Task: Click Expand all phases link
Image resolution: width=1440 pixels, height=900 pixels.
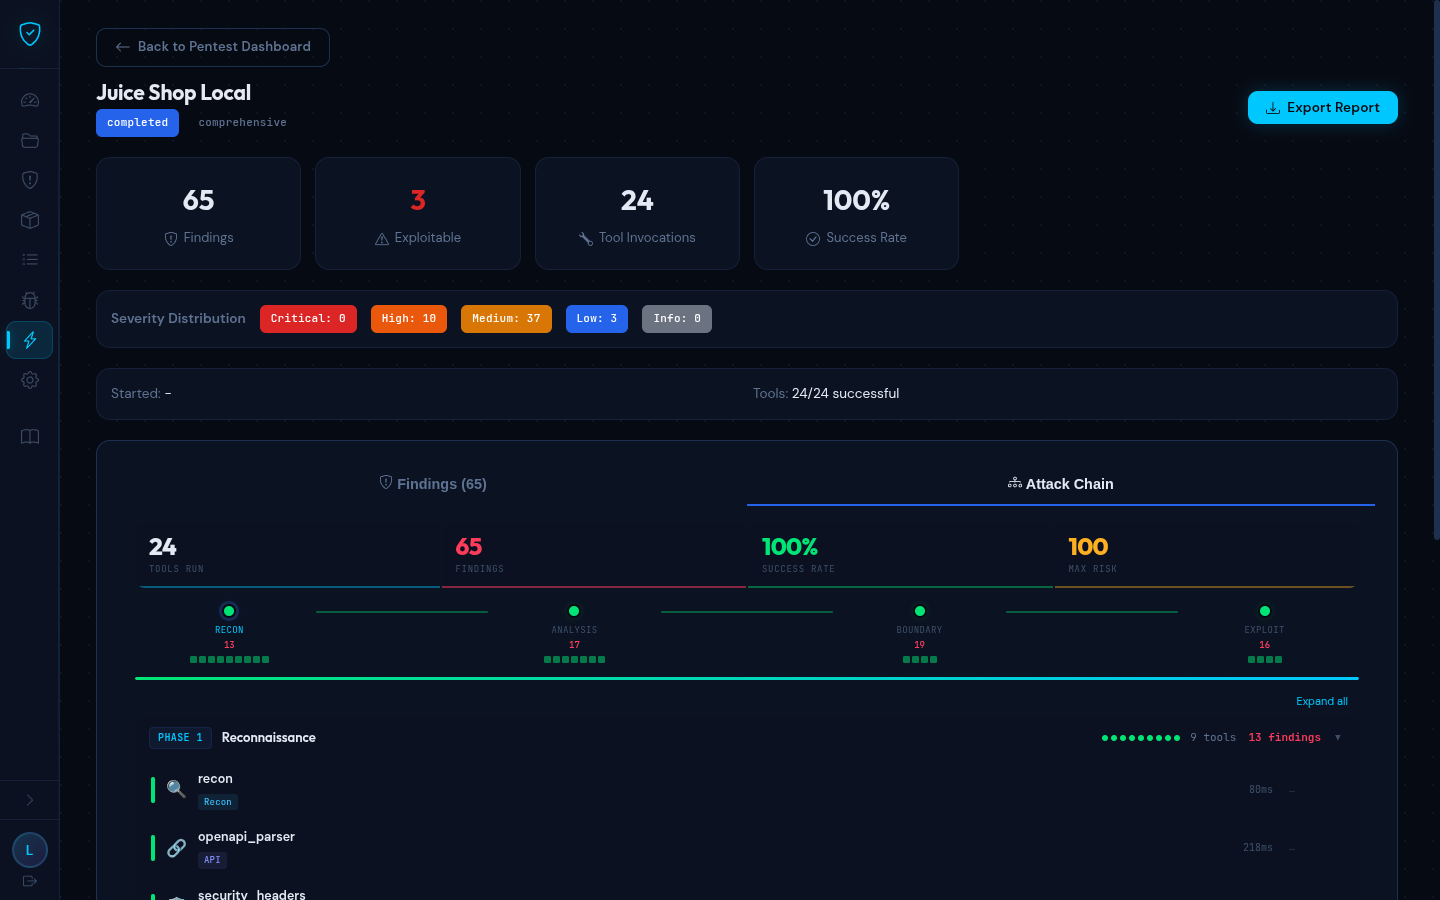Action: pyautogui.click(x=1321, y=701)
